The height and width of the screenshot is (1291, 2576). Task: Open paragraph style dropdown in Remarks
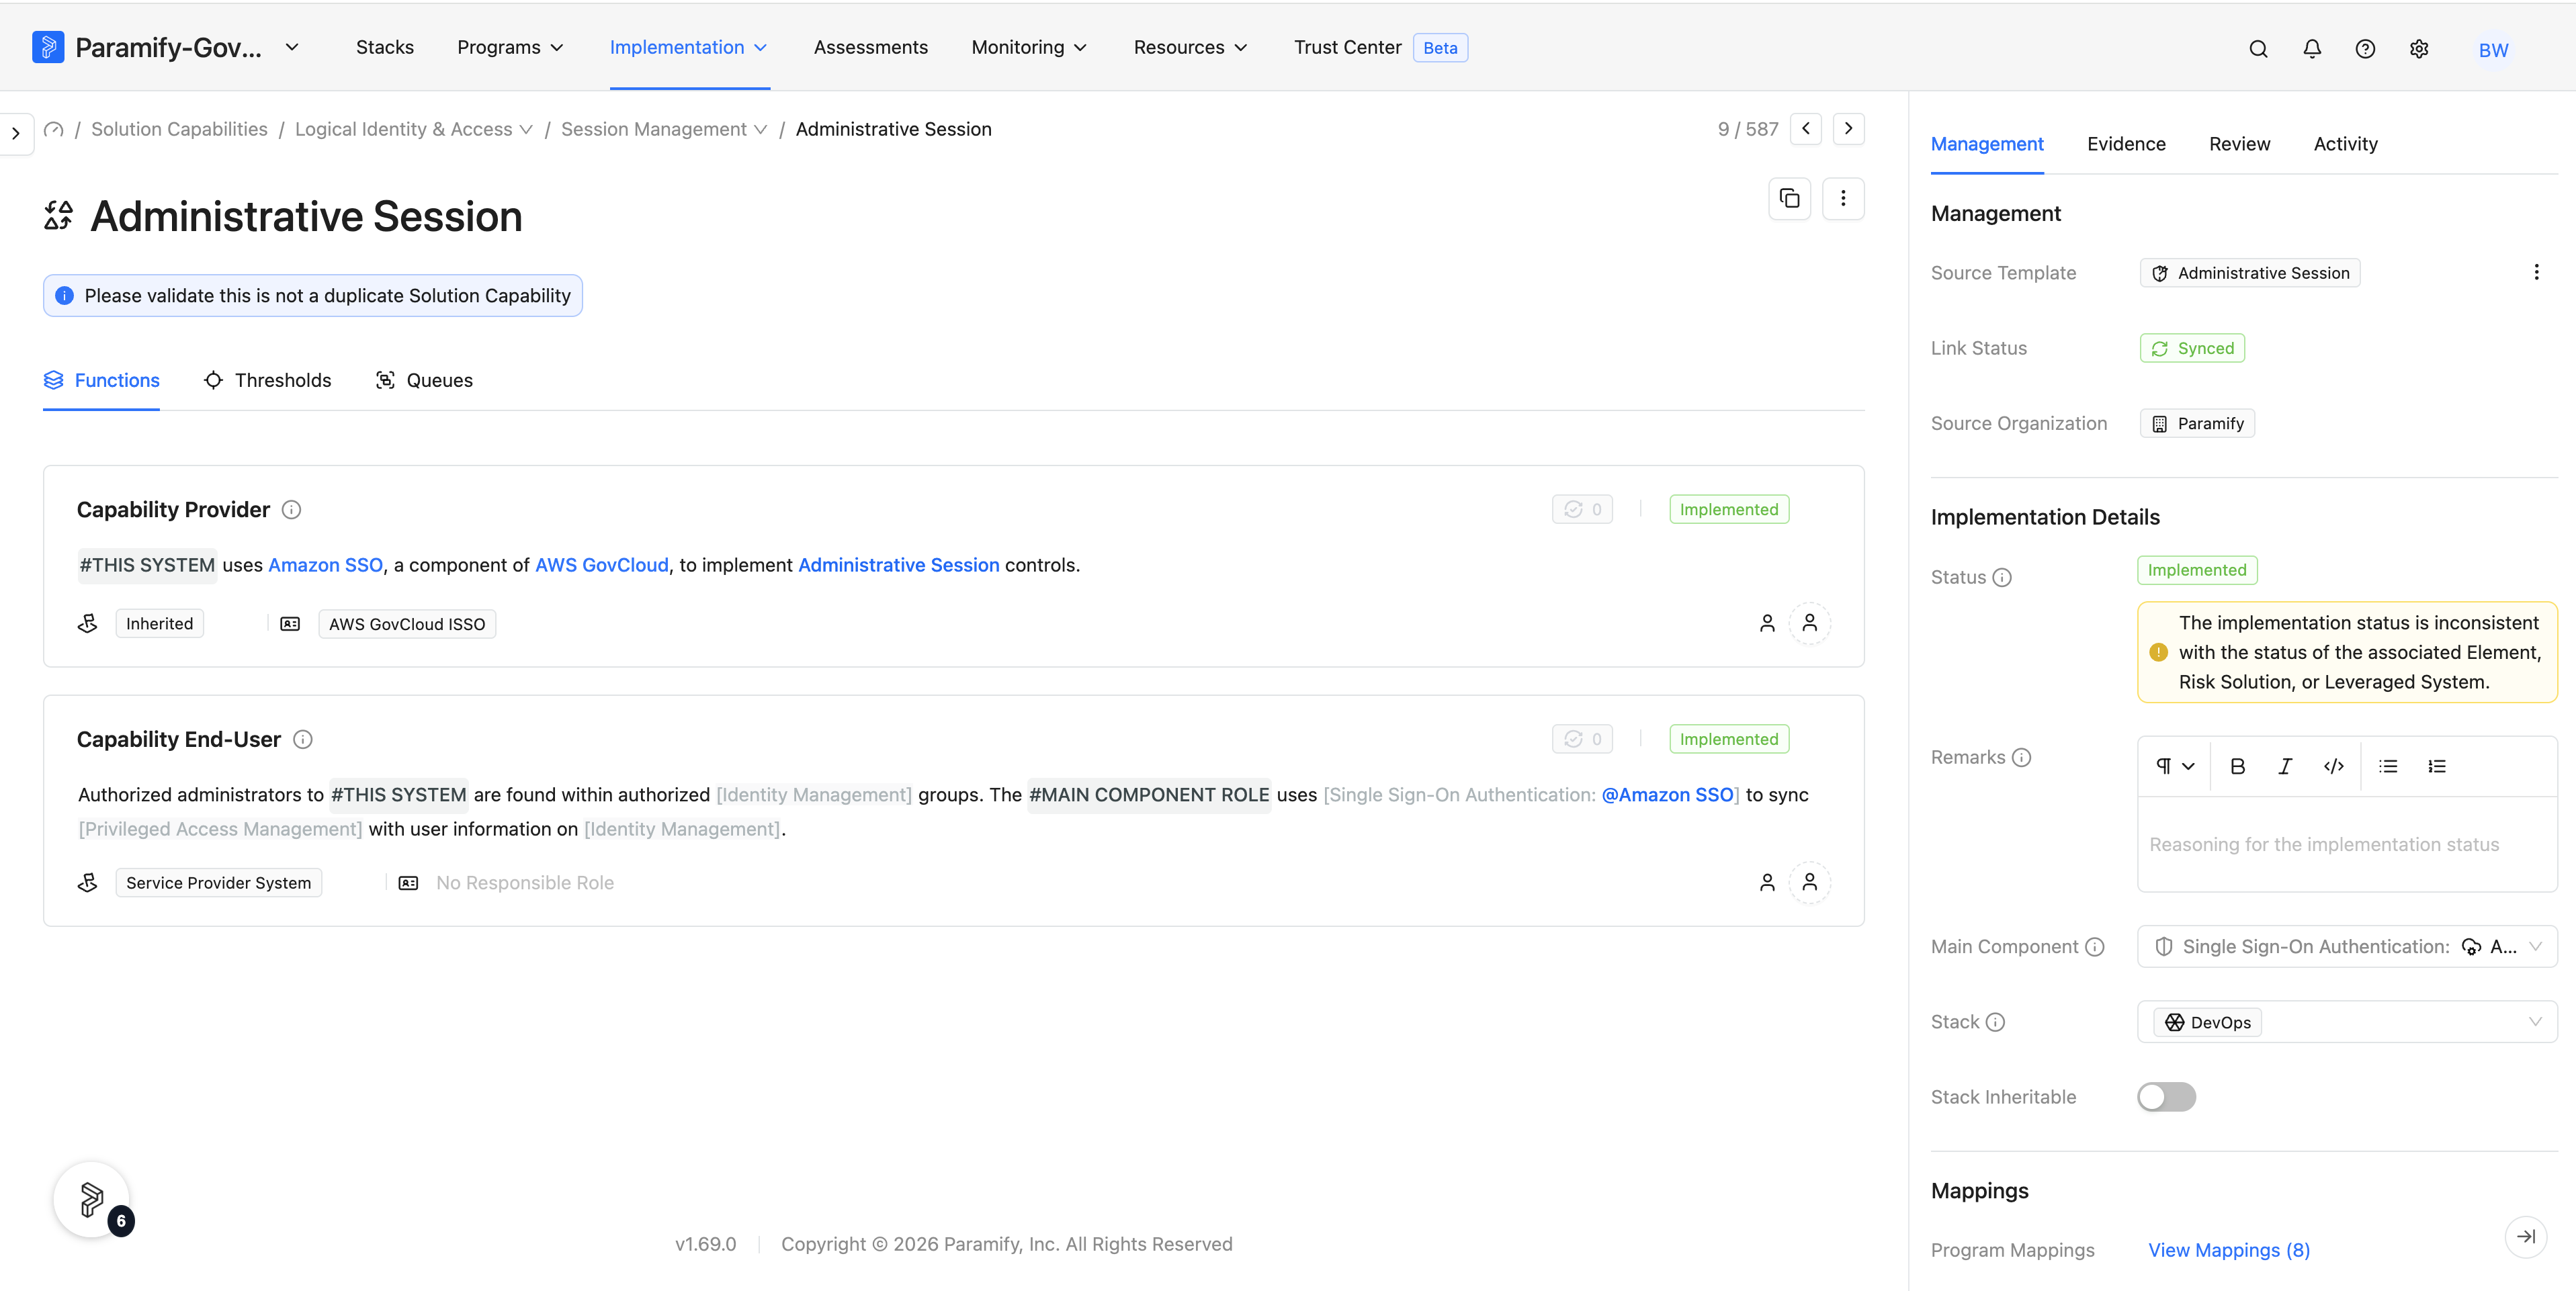[2175, 766]
